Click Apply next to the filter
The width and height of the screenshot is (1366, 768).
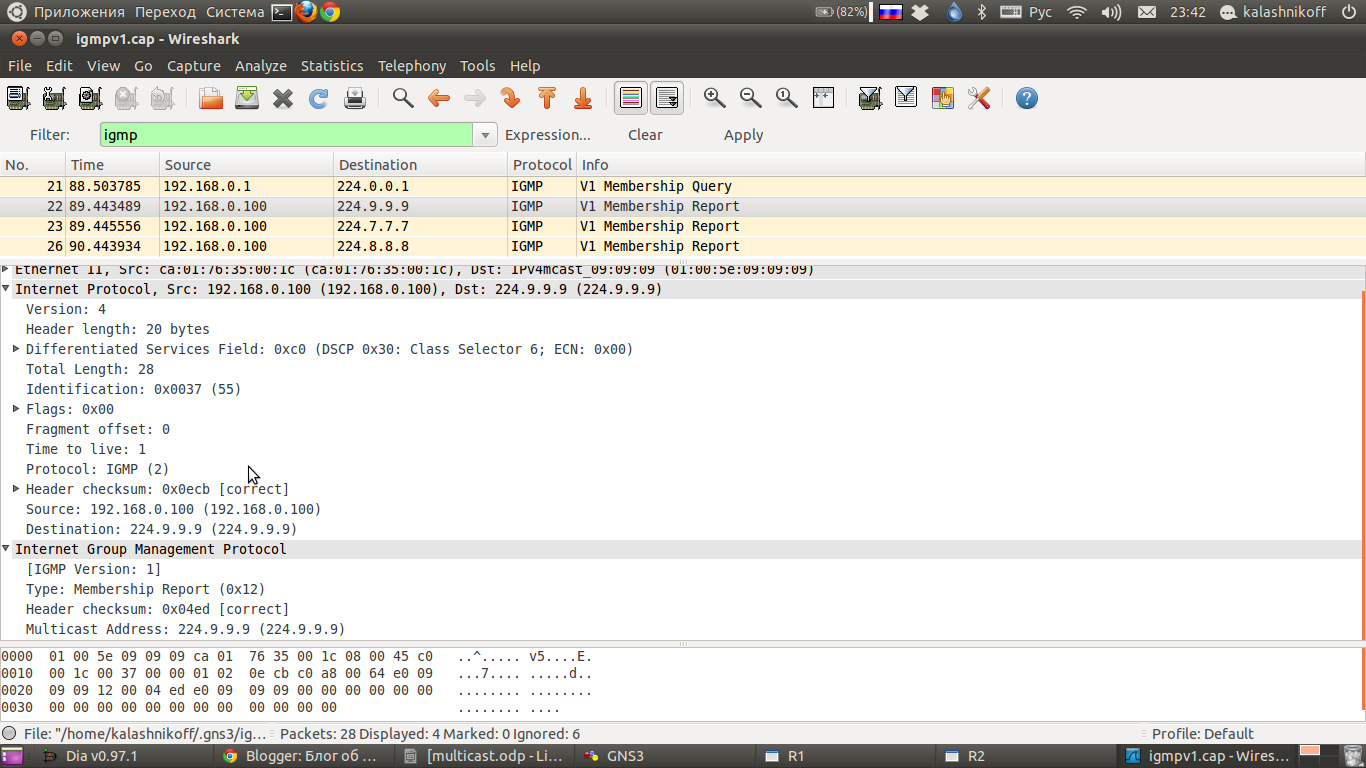click(743, 135)
